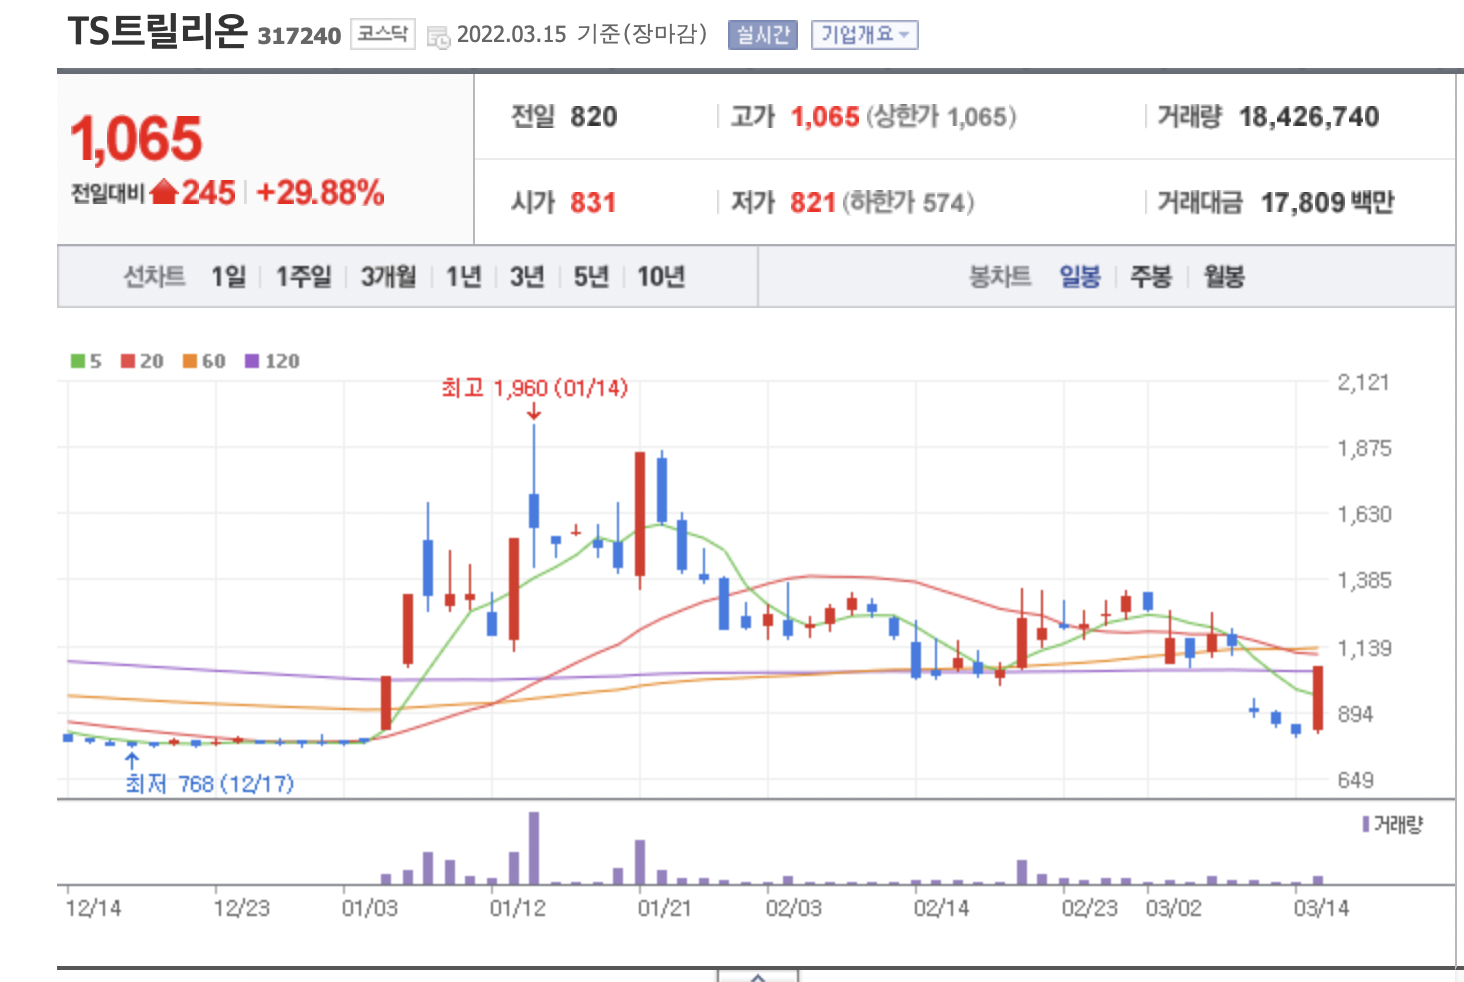Click the current price 1,065

click(x=136, y=139)
